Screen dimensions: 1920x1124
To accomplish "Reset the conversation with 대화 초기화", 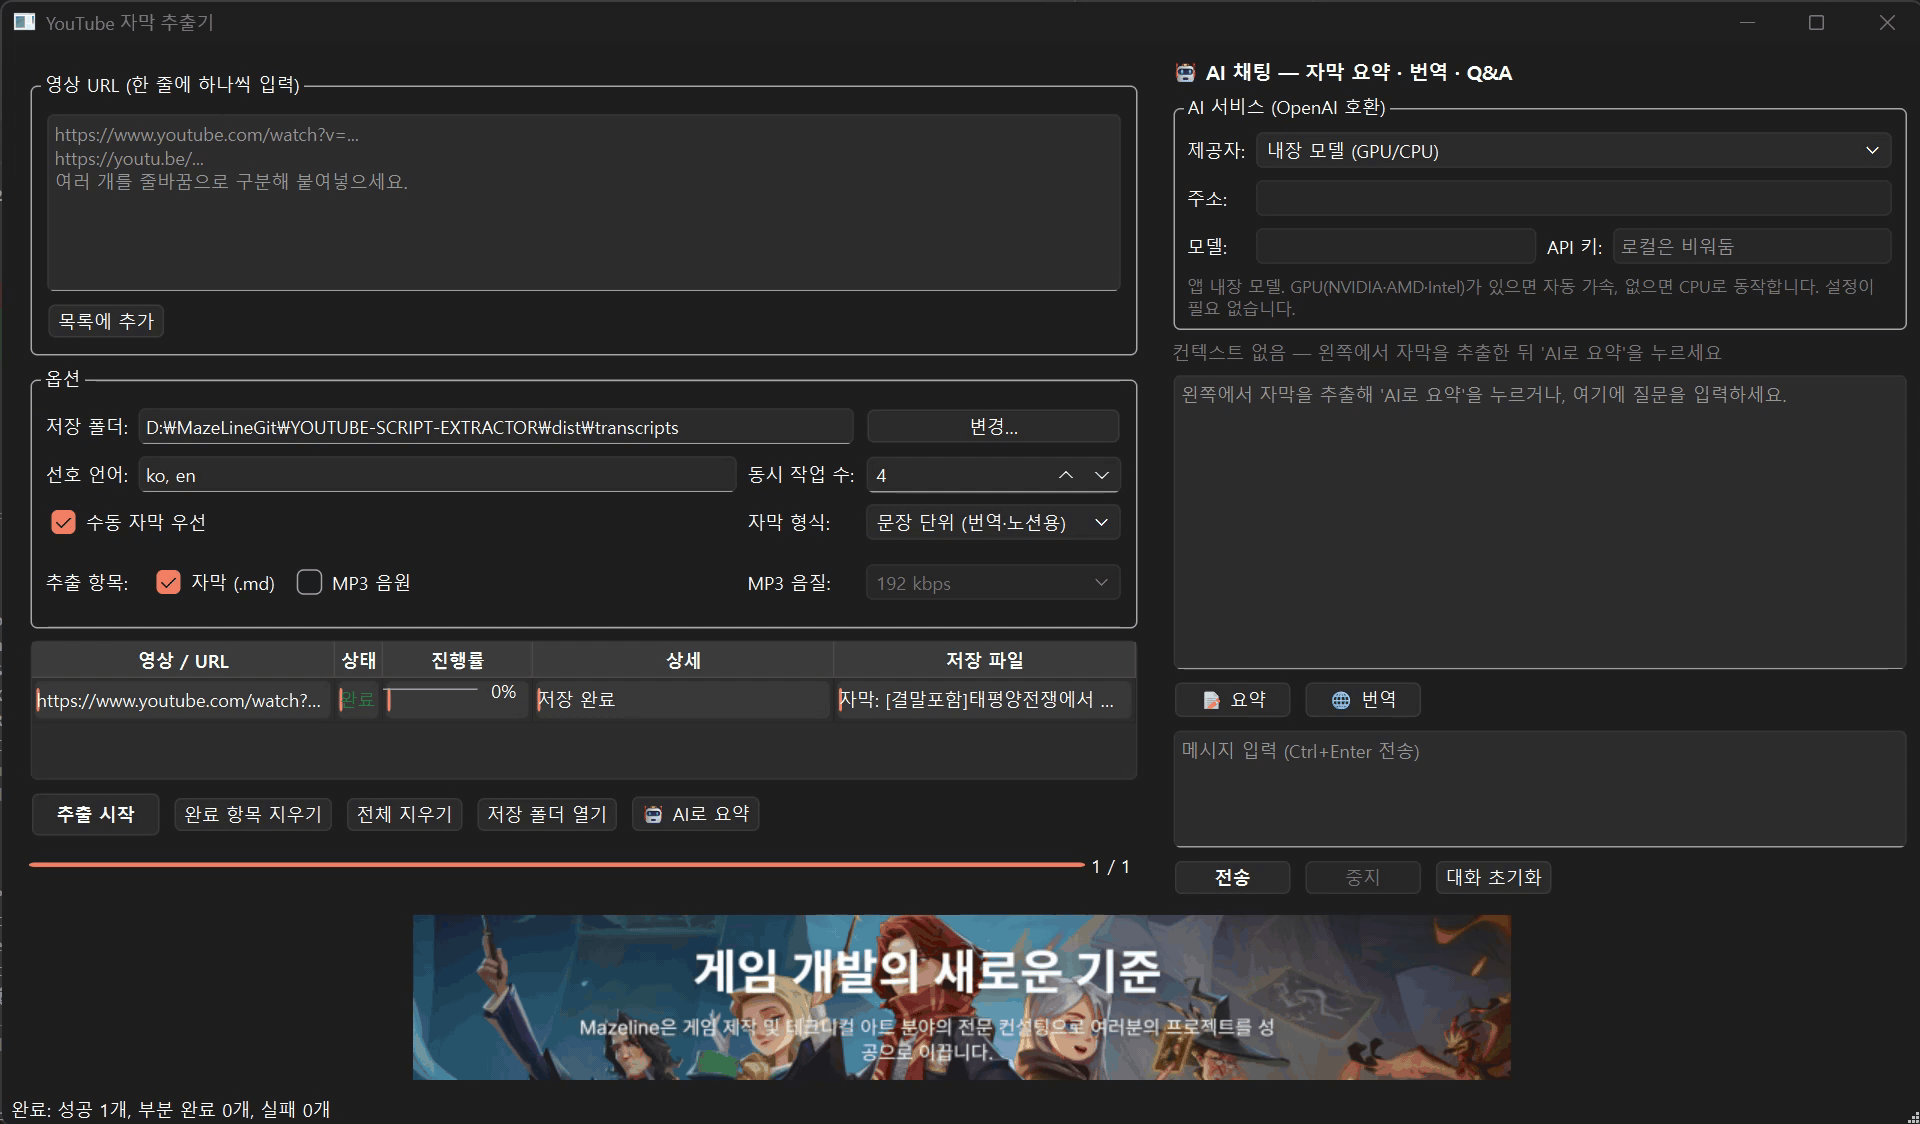I will [1493, 877].
